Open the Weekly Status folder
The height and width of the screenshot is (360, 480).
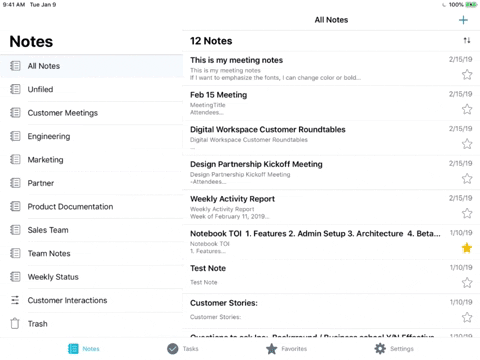[91, 277]
